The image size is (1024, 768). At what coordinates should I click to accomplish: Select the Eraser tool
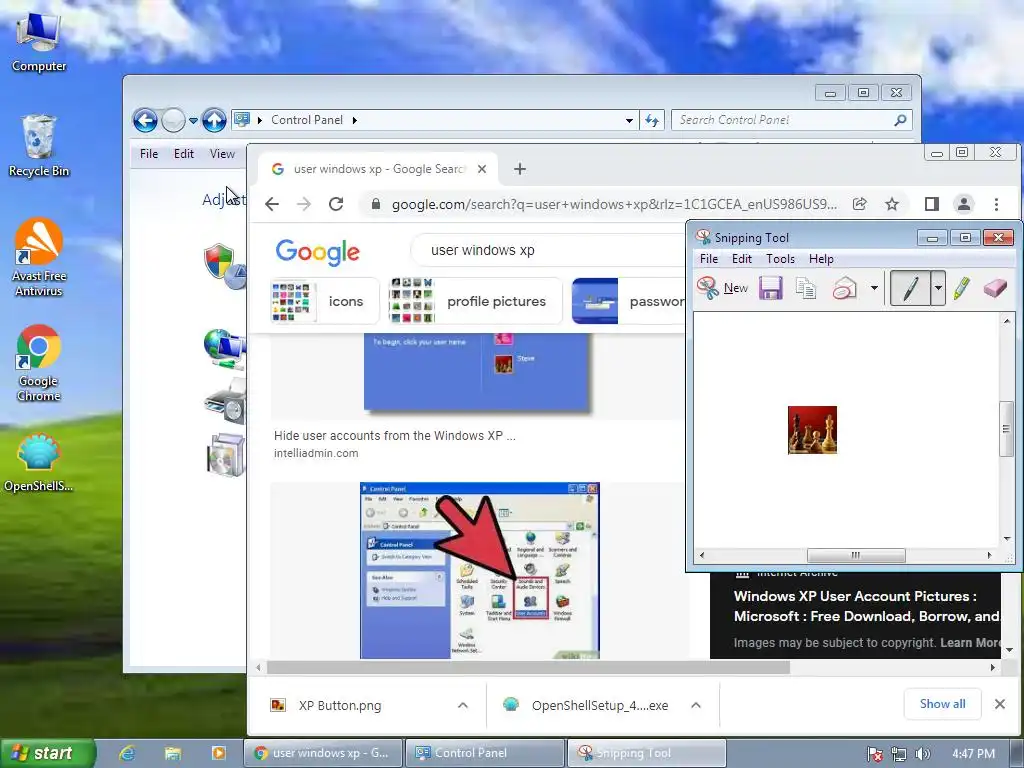click(x=995, y=288)
